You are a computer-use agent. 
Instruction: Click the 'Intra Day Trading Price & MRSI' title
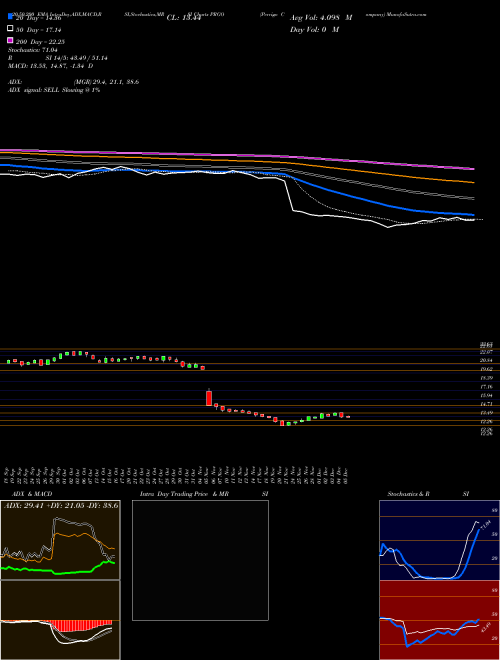pyautogui.click(x=204, y=494)
